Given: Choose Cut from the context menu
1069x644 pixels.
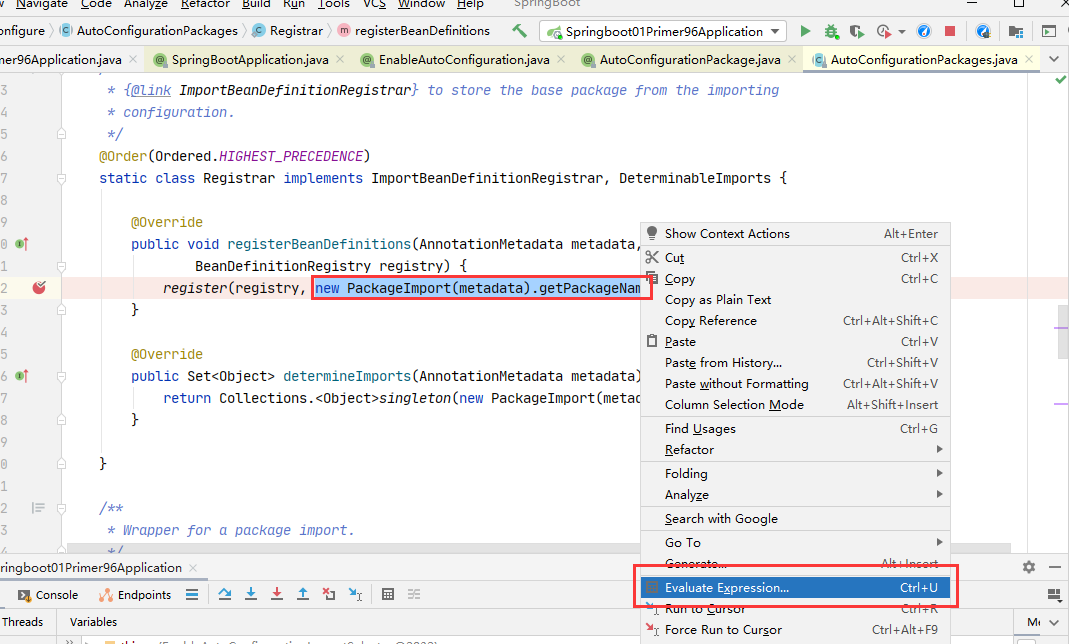Looking at the screenshot, I should pos(796,258).
